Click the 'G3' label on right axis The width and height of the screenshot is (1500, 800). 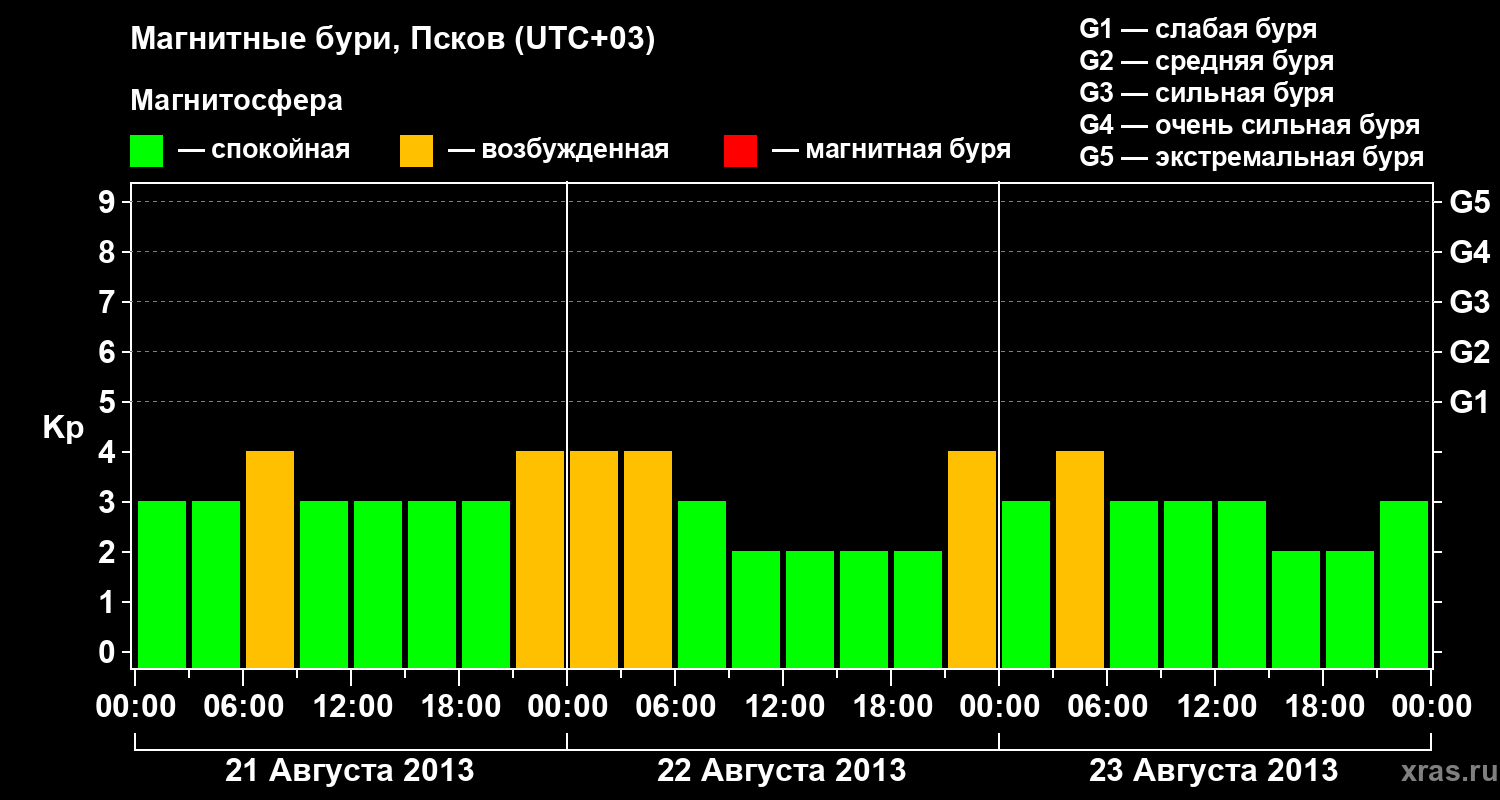[x=1469, y=302]
